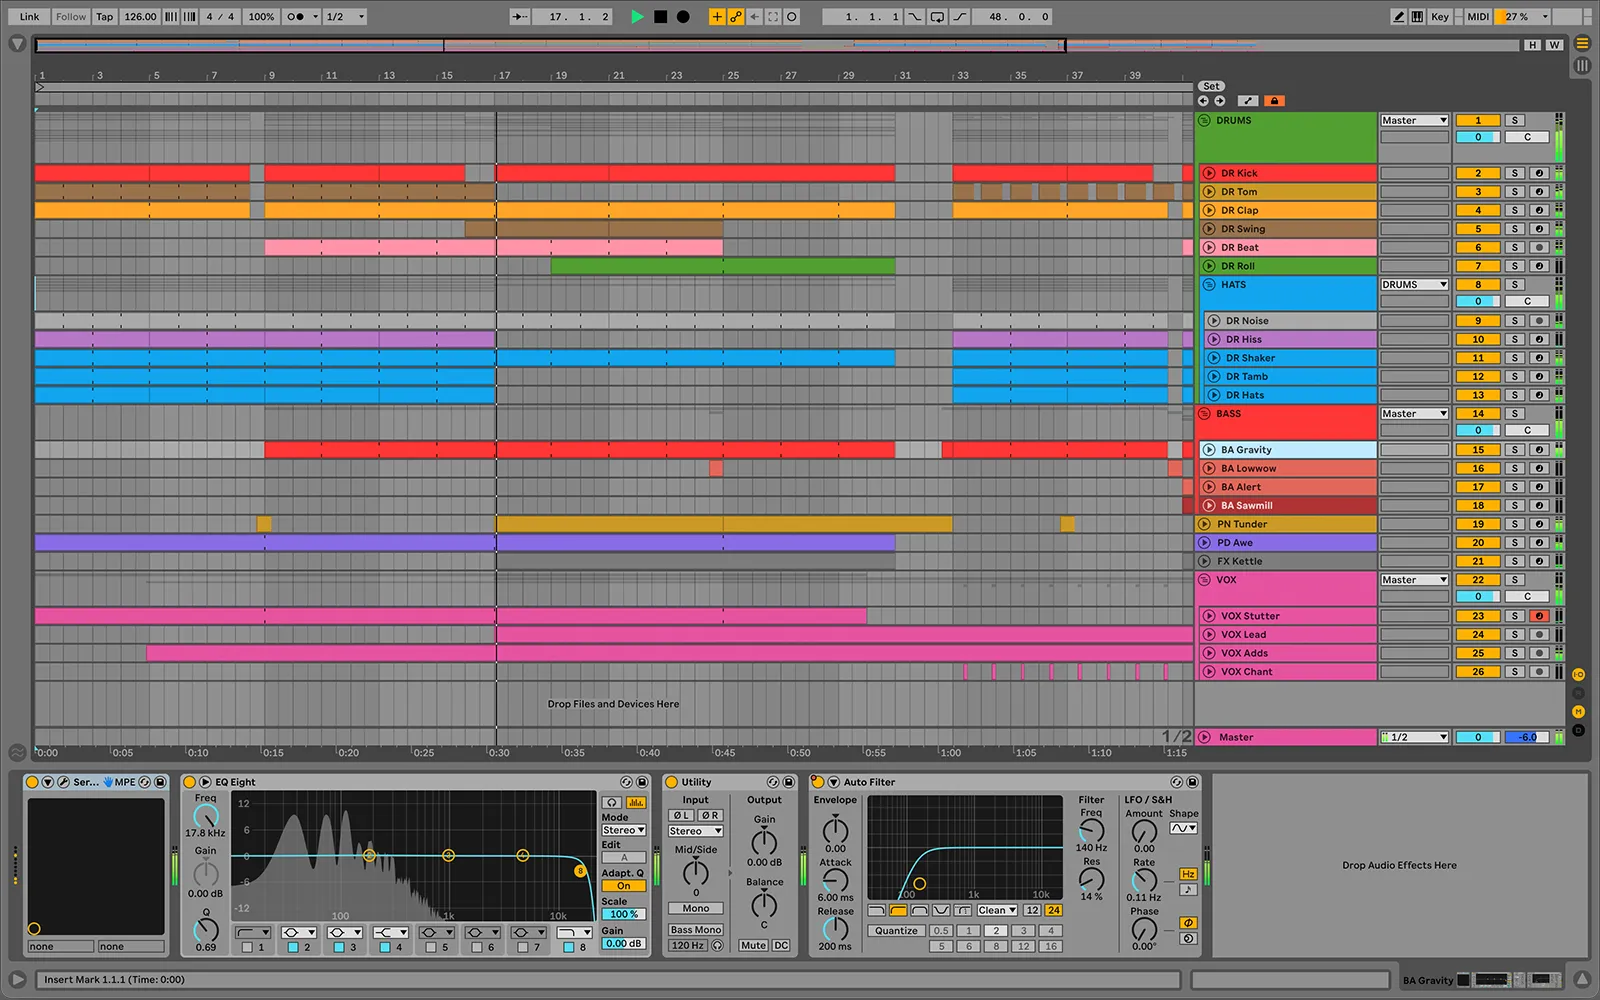Toggle the arrangement Loop switch
This screenshot has height=1000, width=1600.
pos(937,17)
